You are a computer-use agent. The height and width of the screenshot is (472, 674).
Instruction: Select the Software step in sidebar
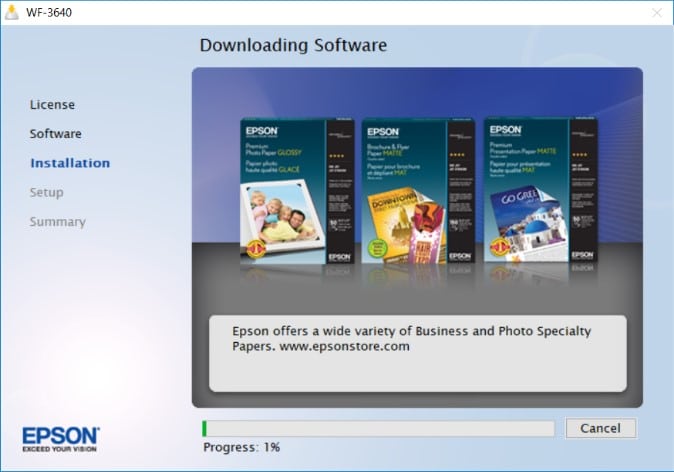55,134
